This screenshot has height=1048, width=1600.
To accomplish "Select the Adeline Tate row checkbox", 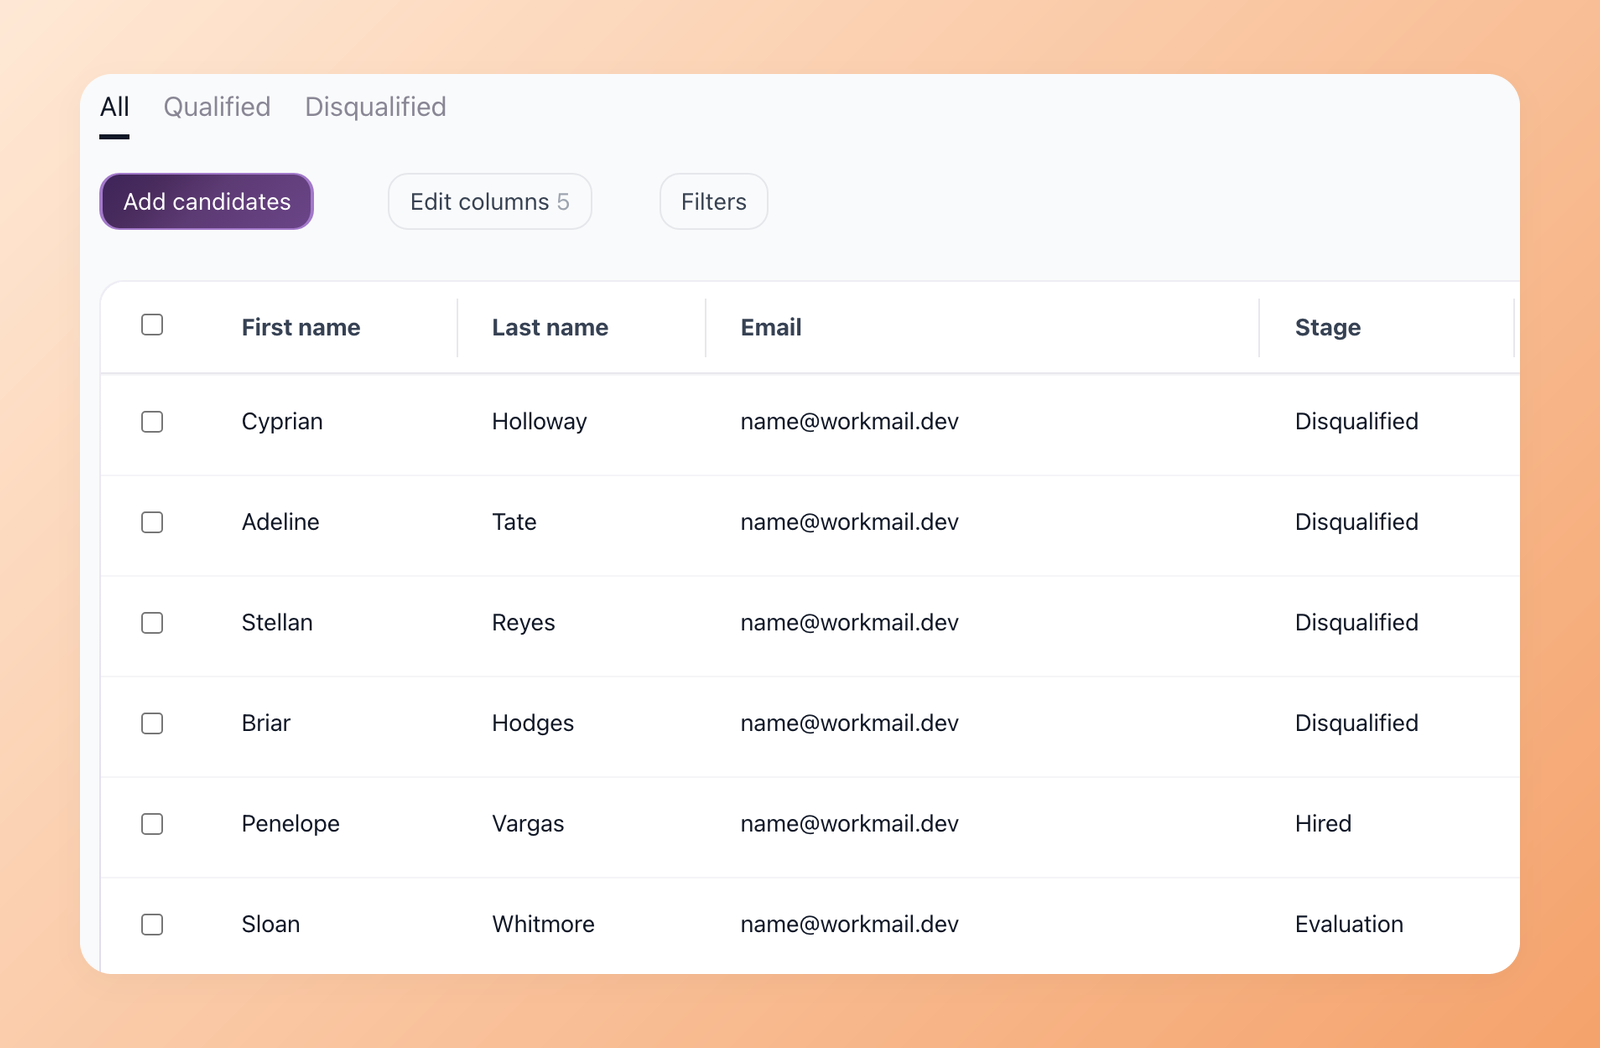I will 152,522.
